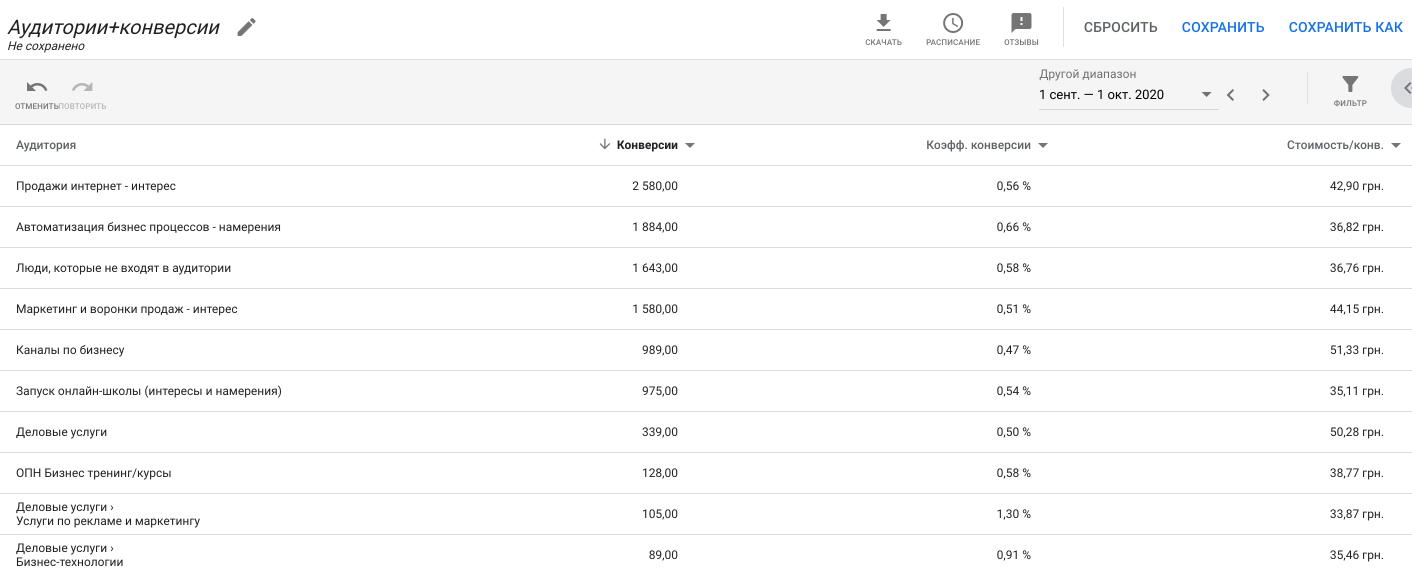Click cost value 44,15 грн.
Image resolution: width=1412 pixels, height=571 pixels.
click(1357, 309)
